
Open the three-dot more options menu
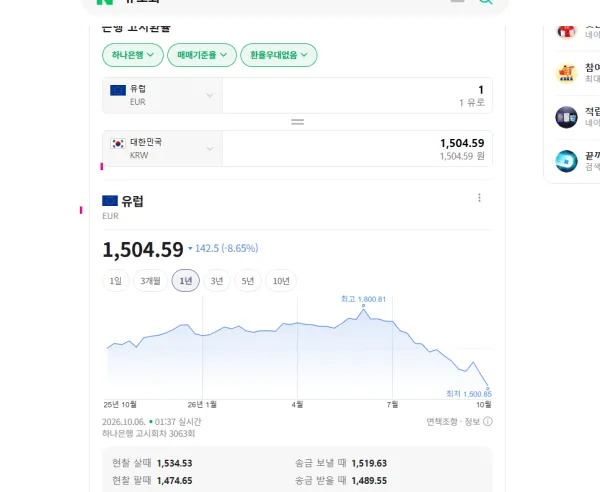pyautogui.click(x=479, y=198)
